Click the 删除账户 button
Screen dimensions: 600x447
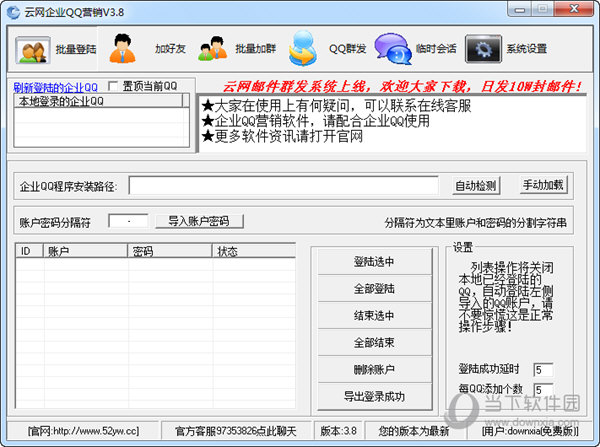point(374,369)
